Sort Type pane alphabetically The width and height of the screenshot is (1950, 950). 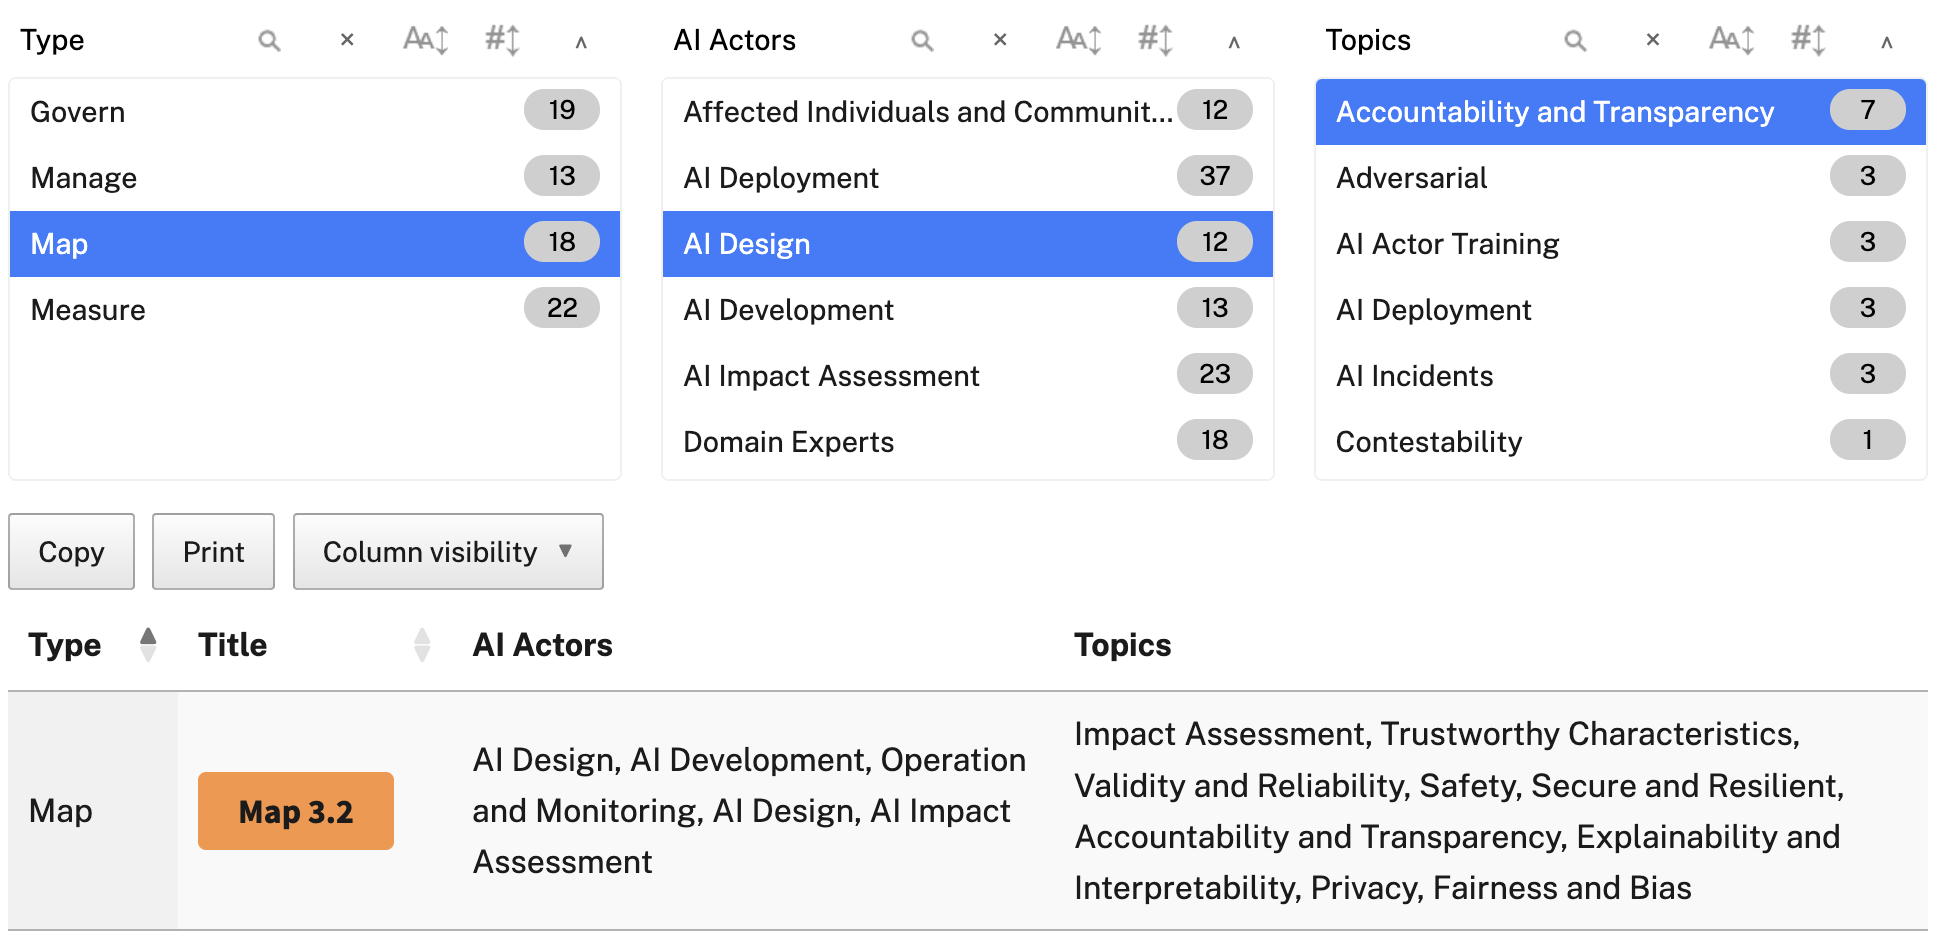[x=425, y=40]
